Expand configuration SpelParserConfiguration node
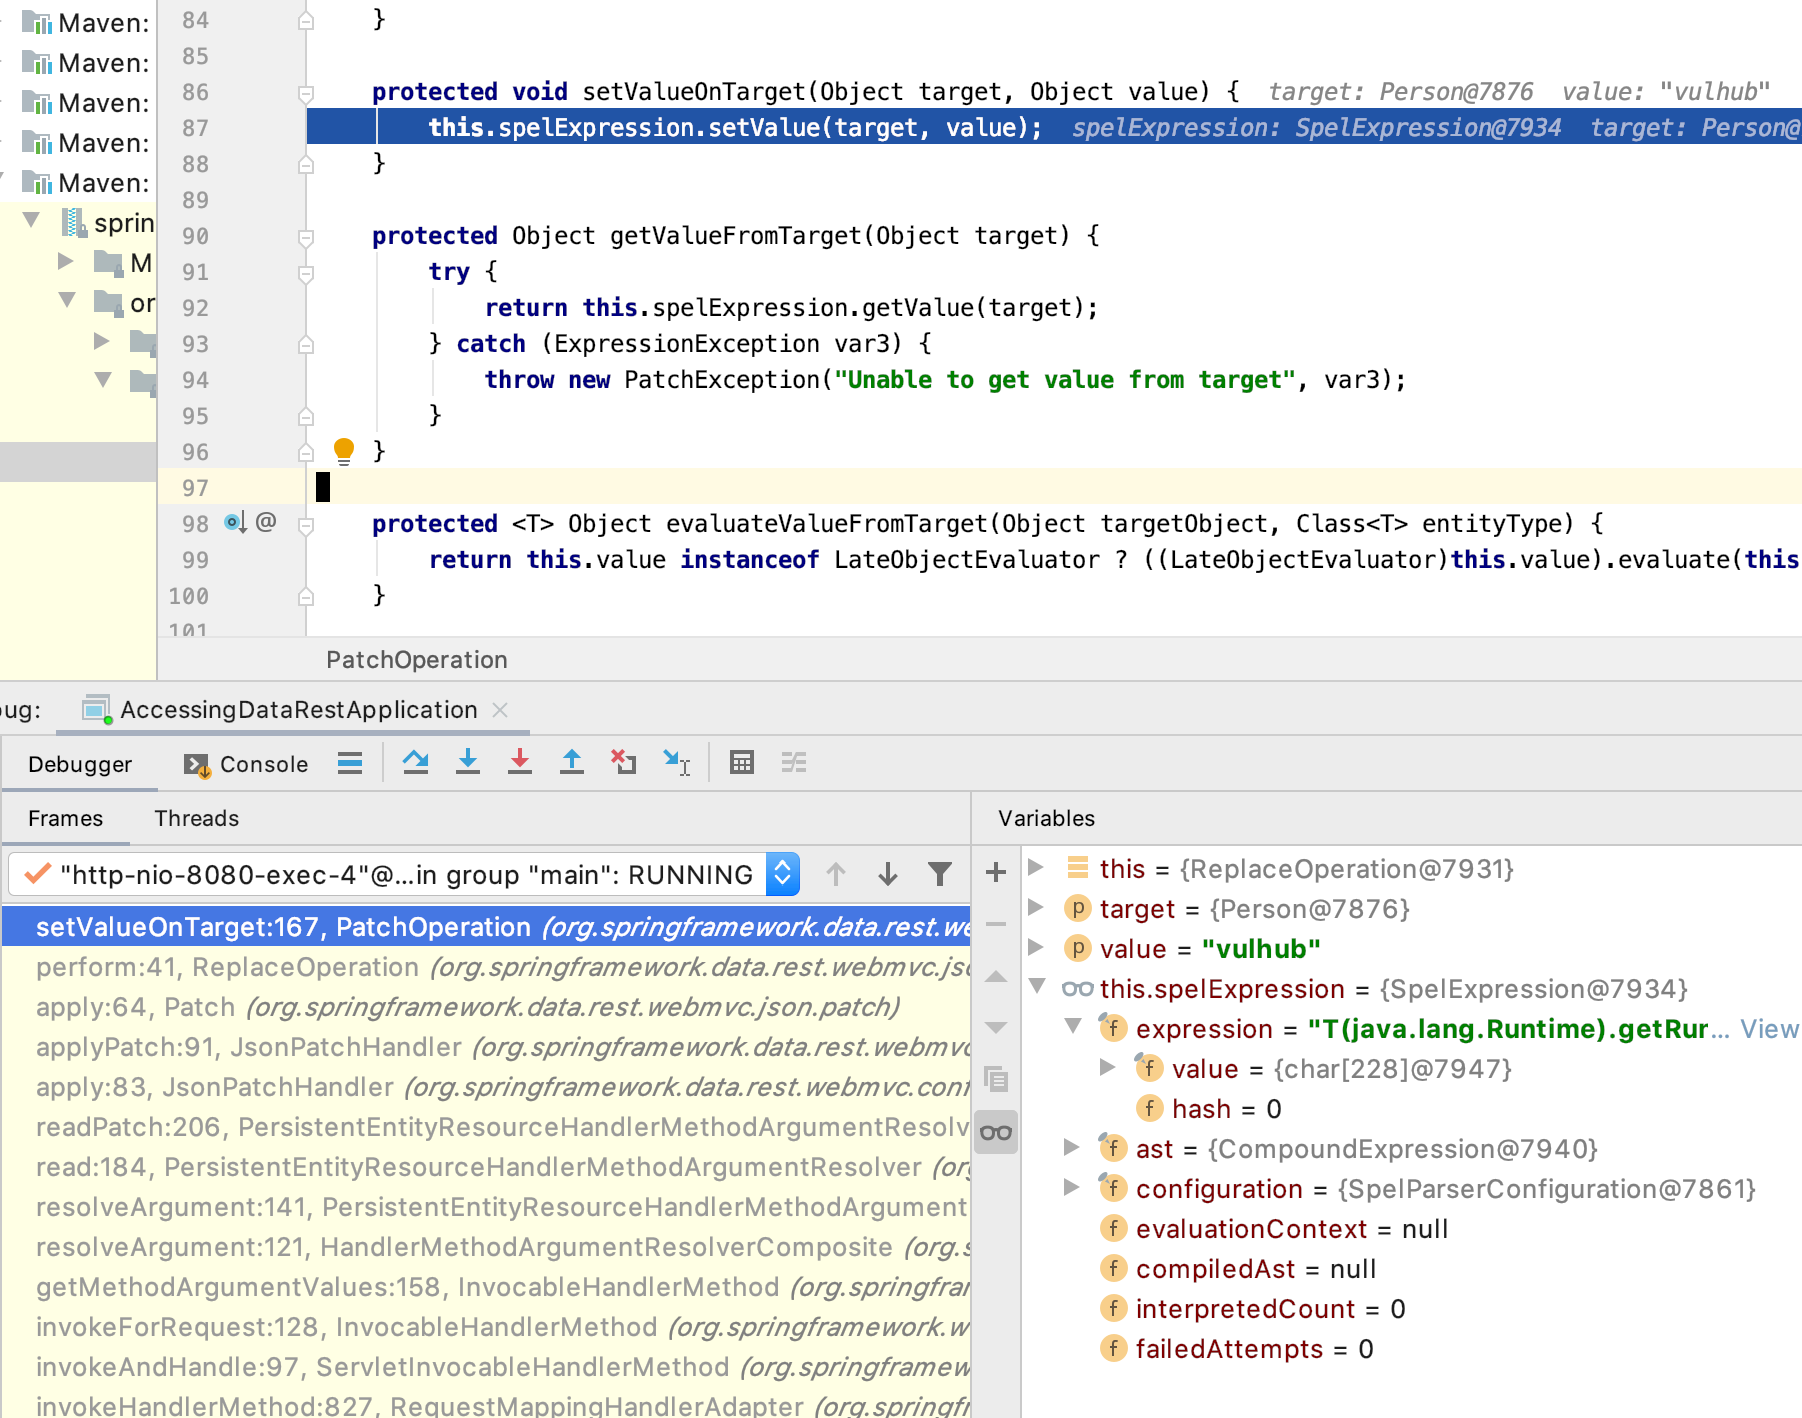 coord(1071,1187)
